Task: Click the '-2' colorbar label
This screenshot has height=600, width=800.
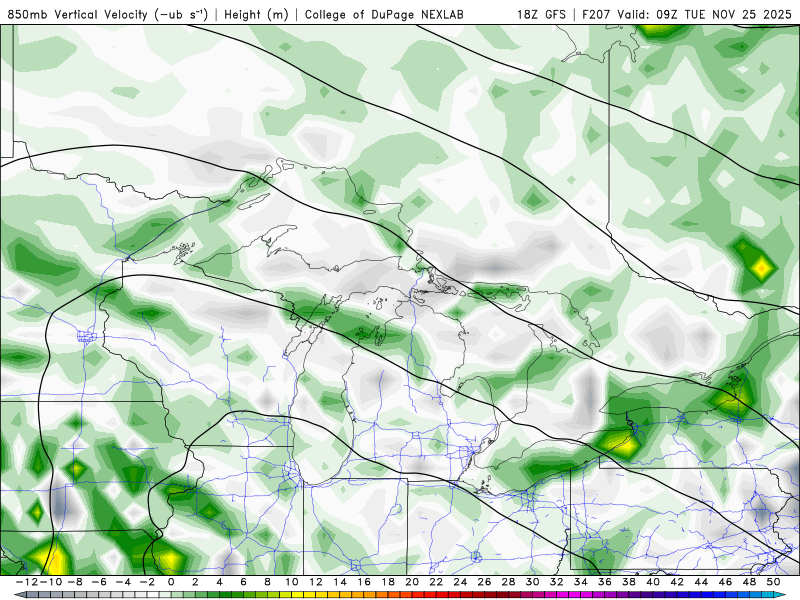Action: (x=147, y=582)
